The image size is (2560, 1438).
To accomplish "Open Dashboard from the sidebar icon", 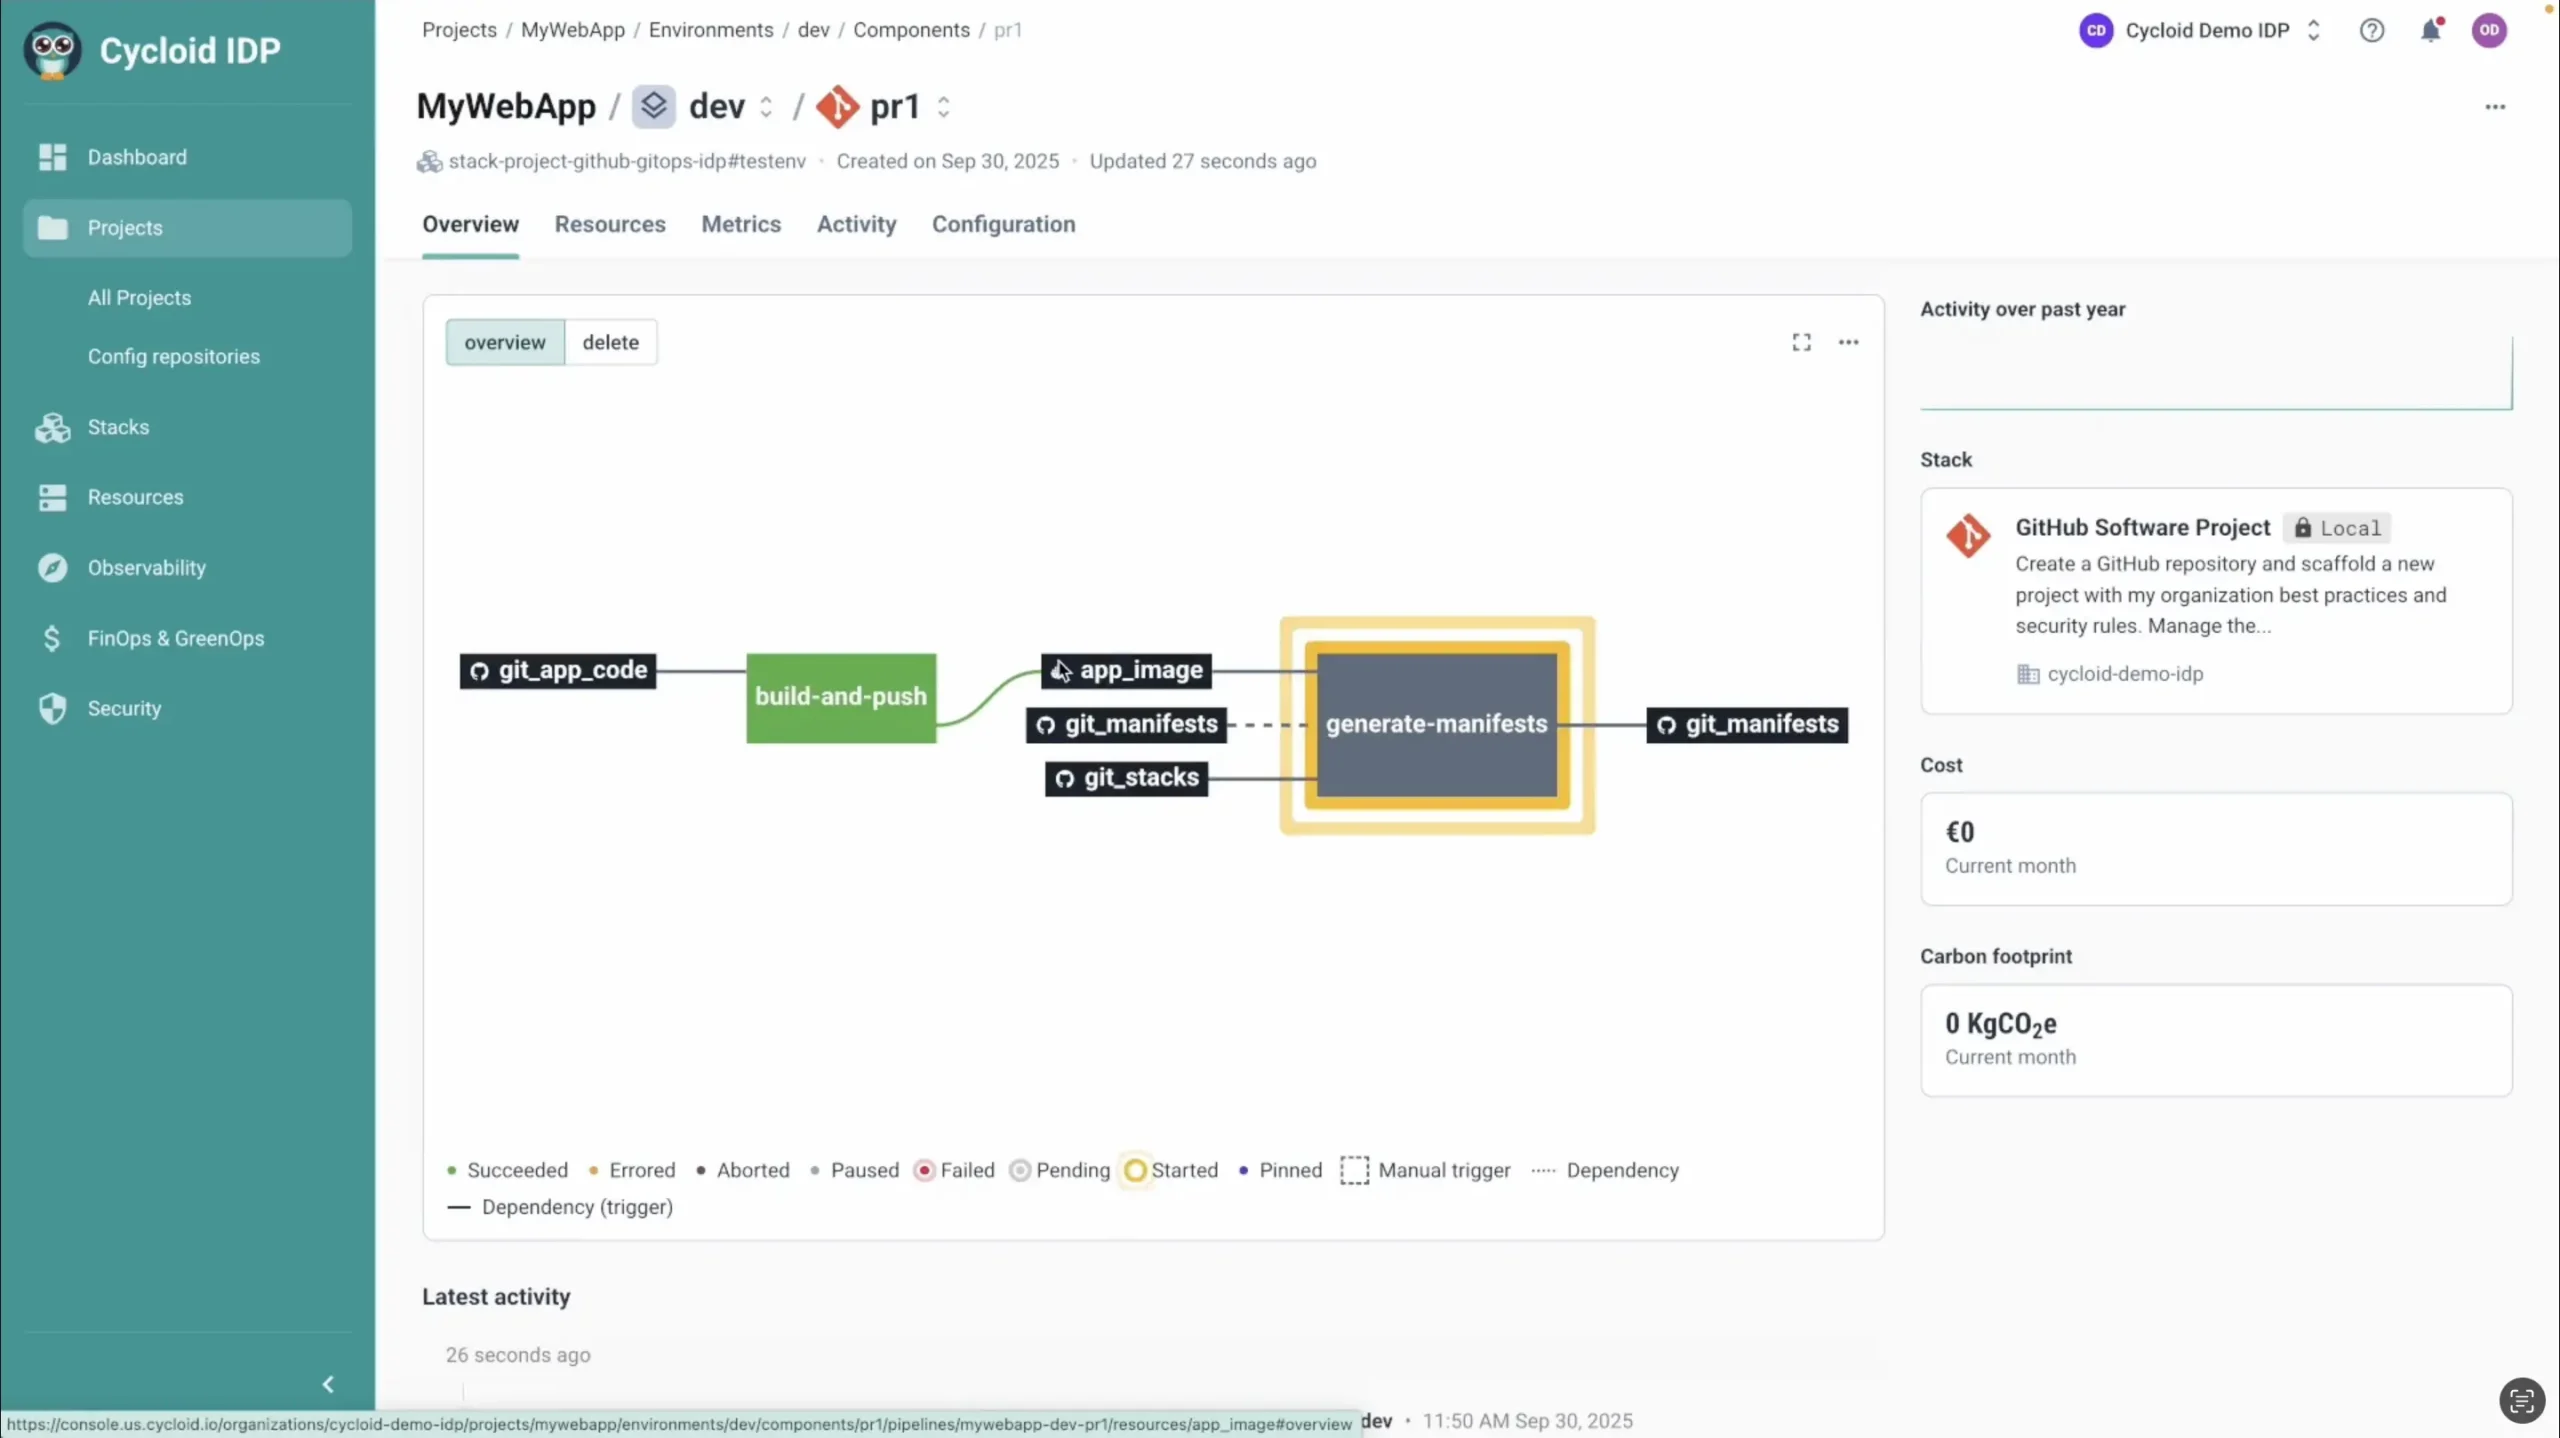I will 52,157.
